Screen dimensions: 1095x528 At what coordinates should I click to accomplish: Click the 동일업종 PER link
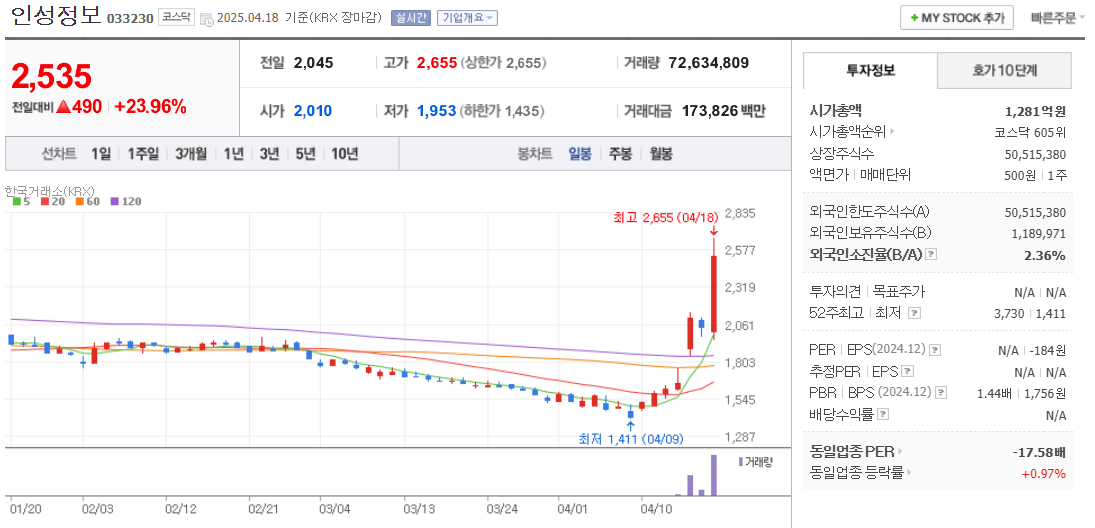[x=852, y=451]
